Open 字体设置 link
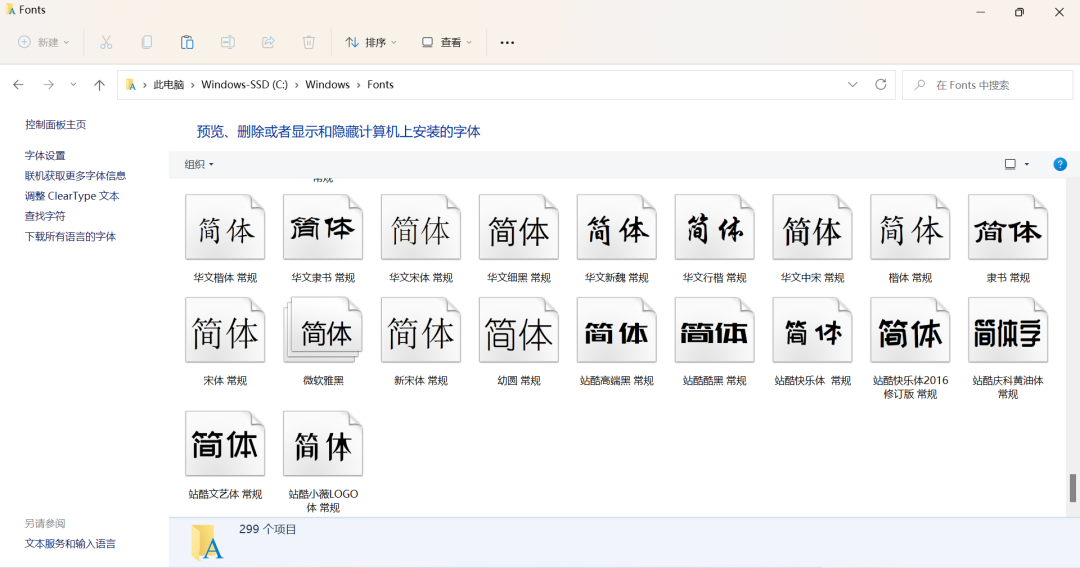The height and width of the screenshot is (568, 1080). [45, 156]
